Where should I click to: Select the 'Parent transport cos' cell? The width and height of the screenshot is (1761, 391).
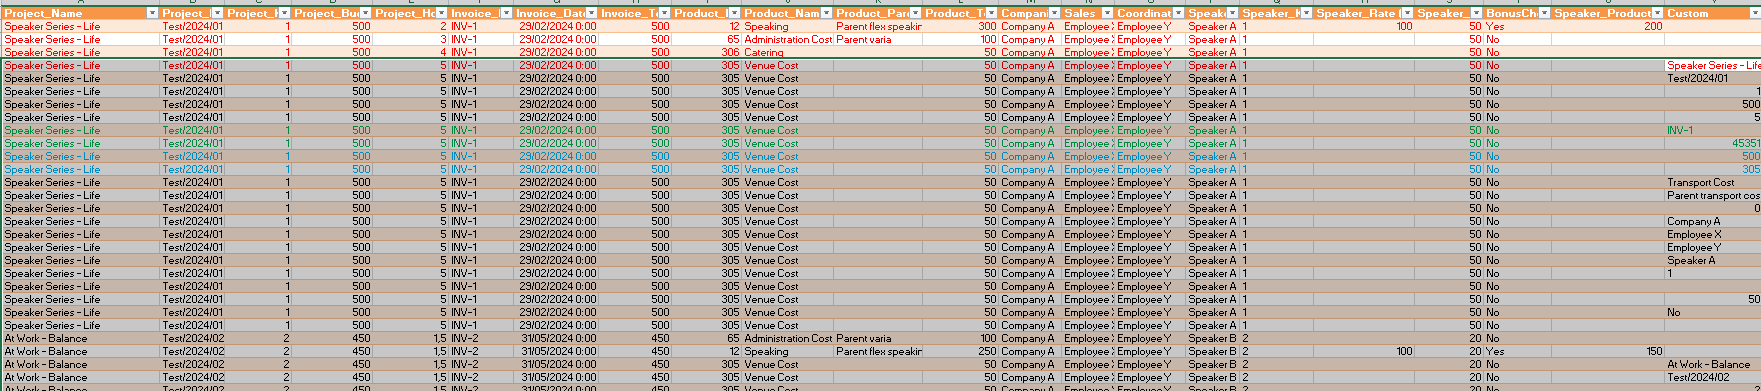pyautogui.click(x=1713, y=195)
